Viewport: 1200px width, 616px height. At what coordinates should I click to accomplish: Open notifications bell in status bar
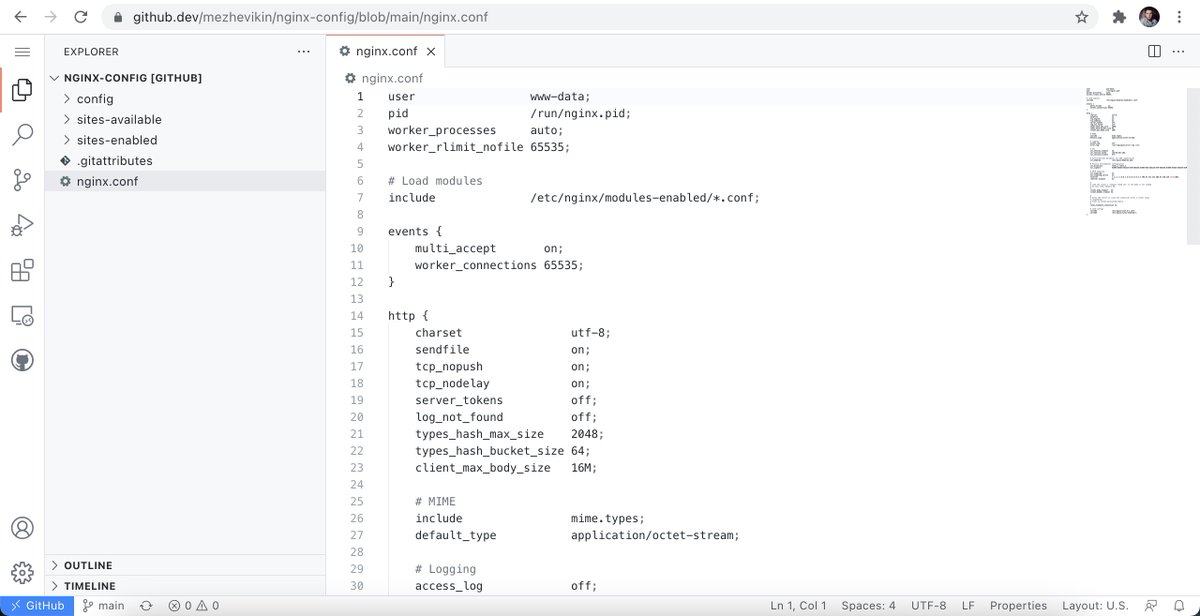point(1181,605)
